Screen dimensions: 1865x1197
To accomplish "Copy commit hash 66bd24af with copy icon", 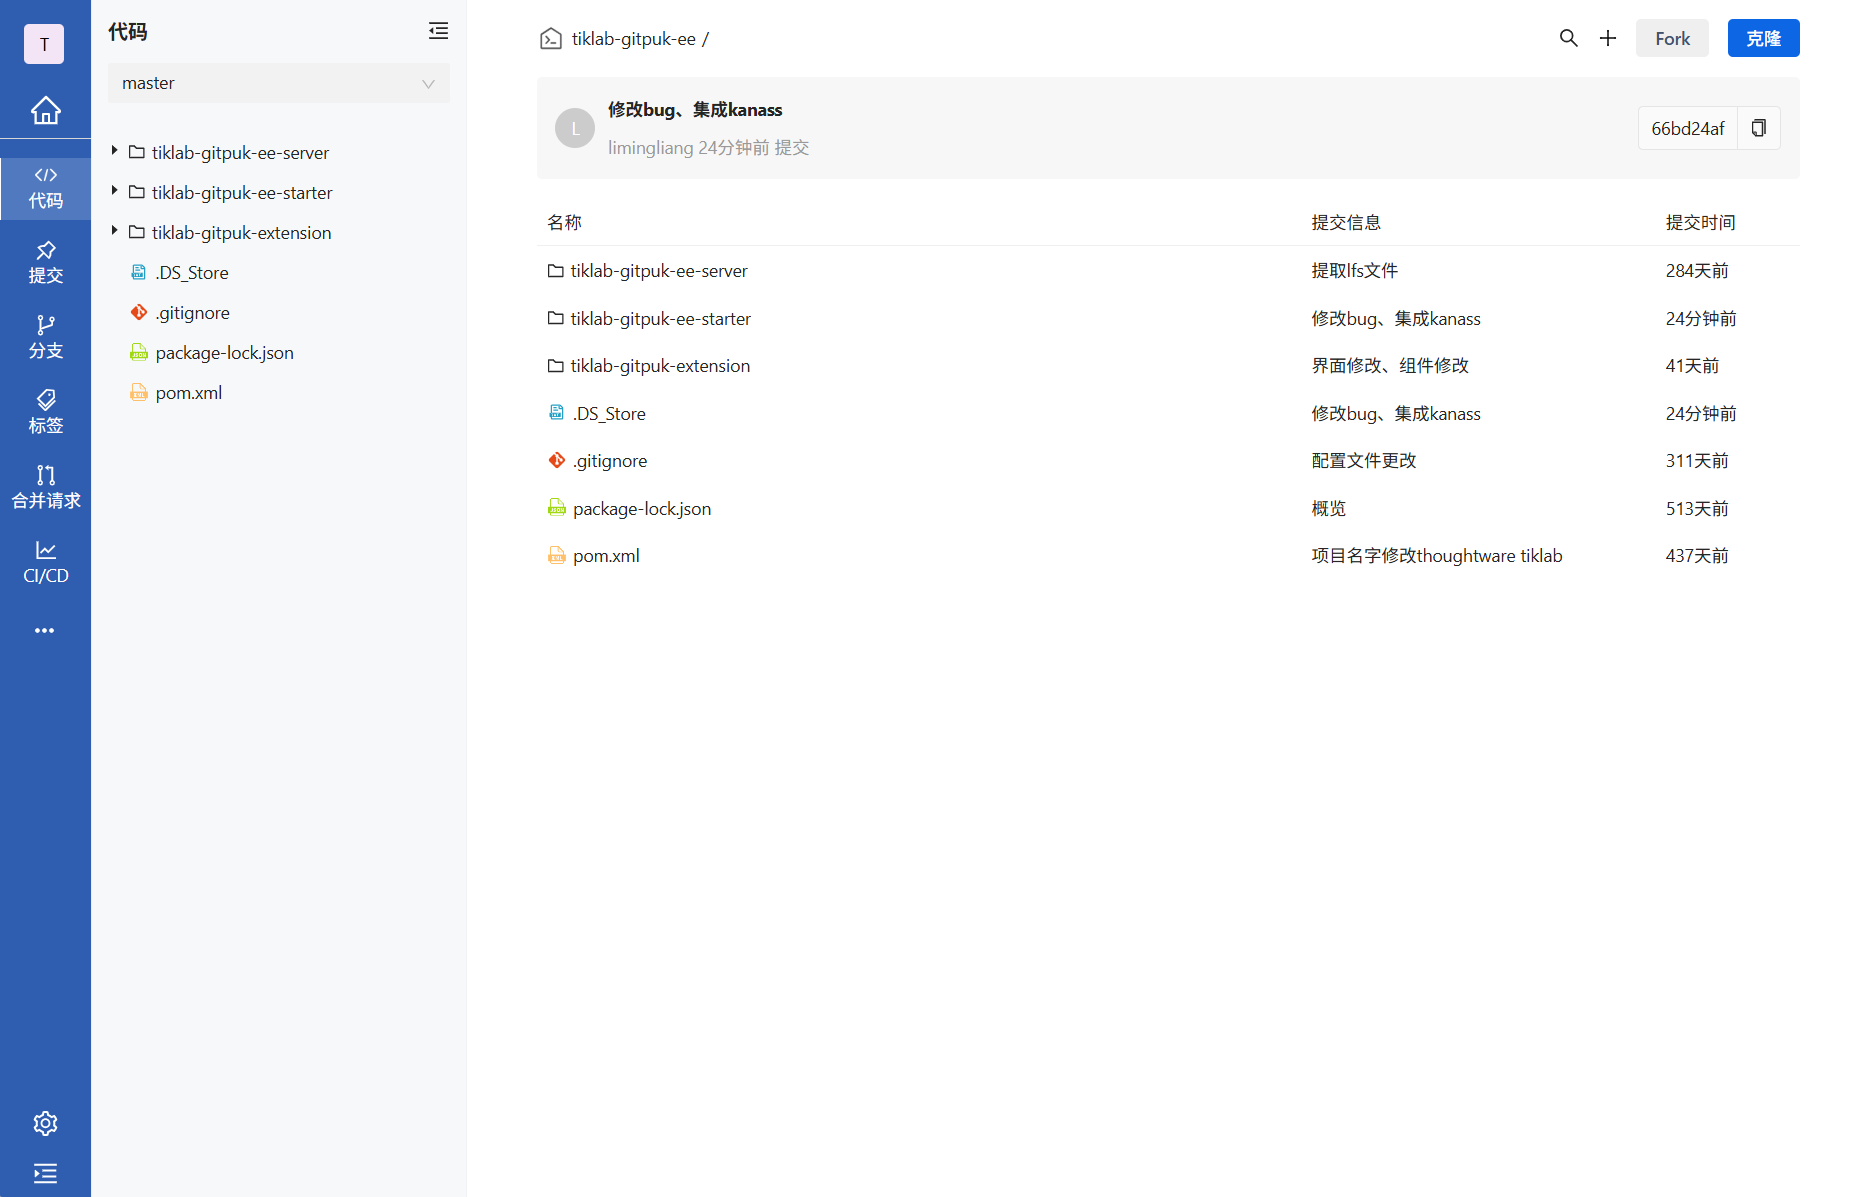I will coord(1758,128).
